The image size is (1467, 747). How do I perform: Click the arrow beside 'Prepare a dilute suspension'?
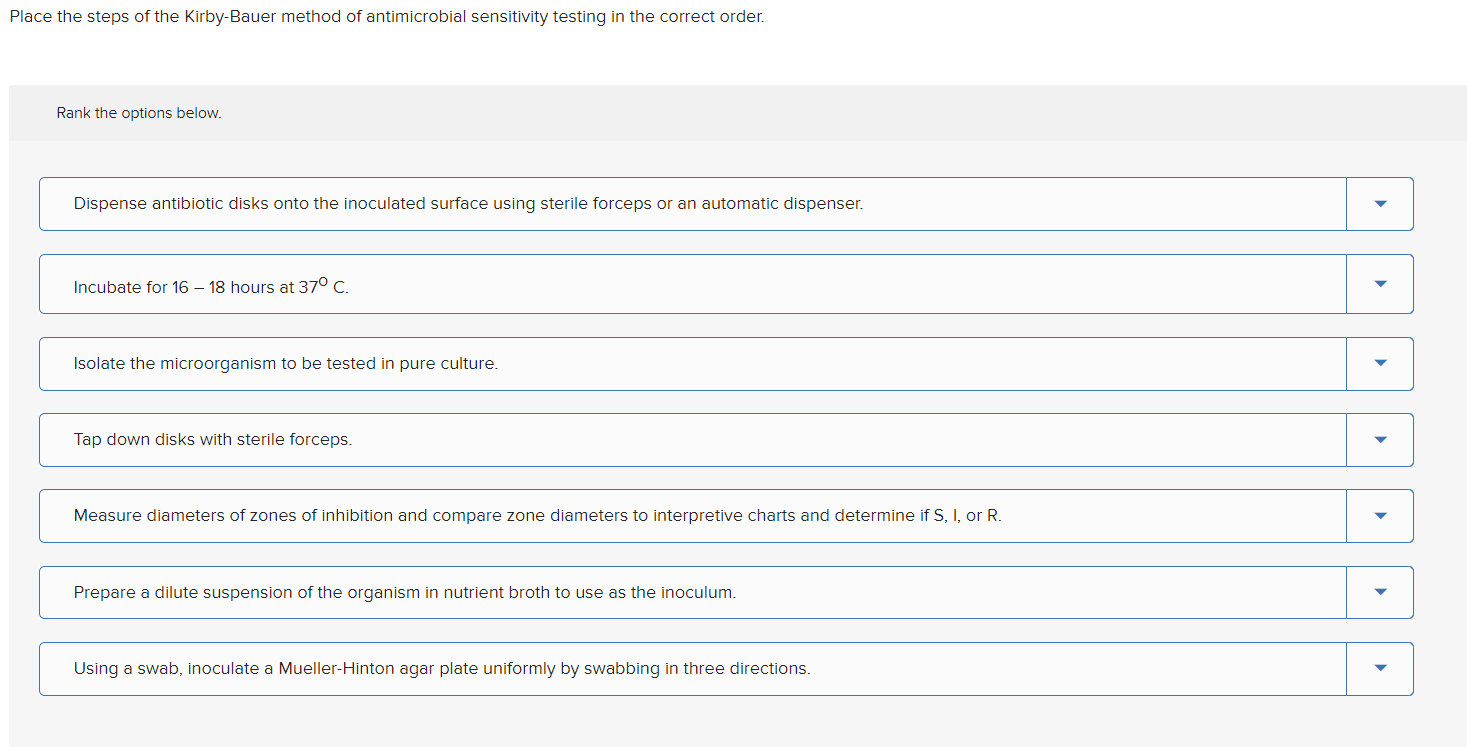1380,593
